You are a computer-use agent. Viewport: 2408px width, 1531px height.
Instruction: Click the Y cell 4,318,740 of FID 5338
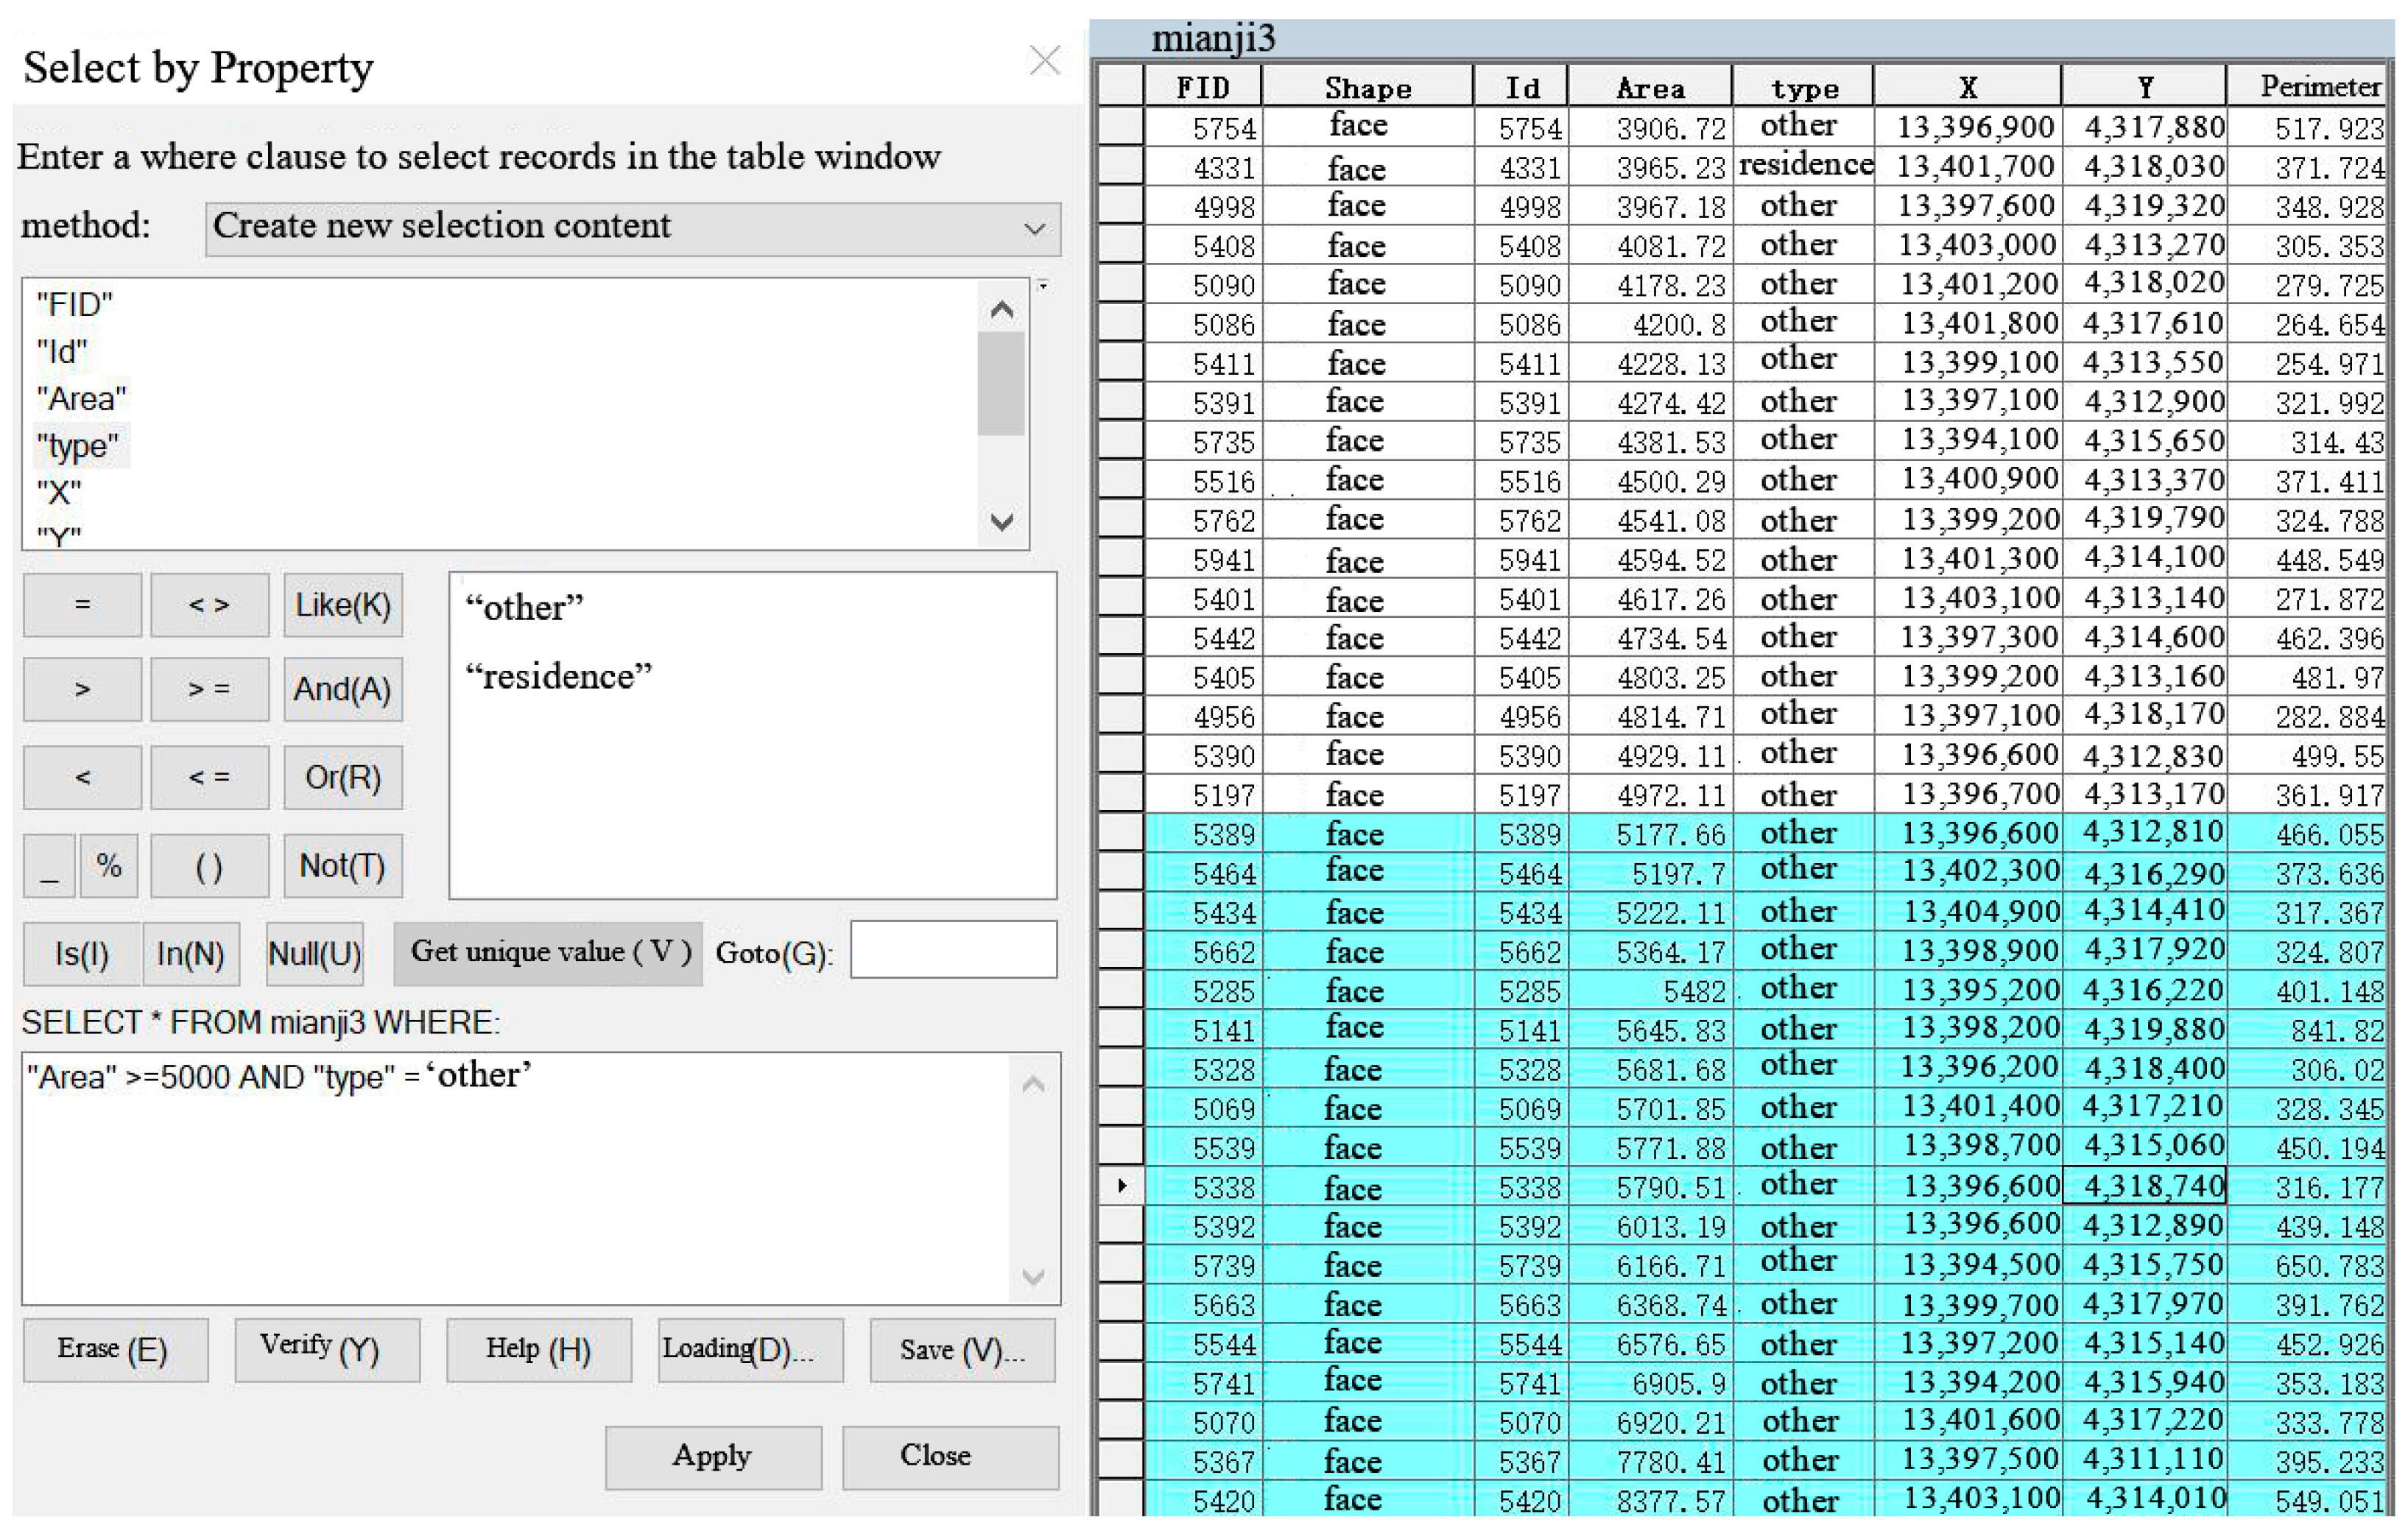[x=2144, y=1186]
